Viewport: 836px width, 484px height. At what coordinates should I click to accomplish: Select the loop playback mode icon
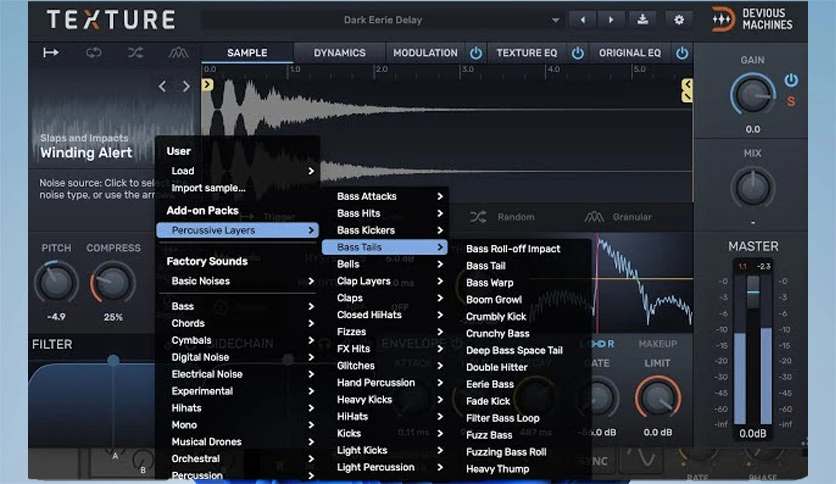[x=93, y=52]
